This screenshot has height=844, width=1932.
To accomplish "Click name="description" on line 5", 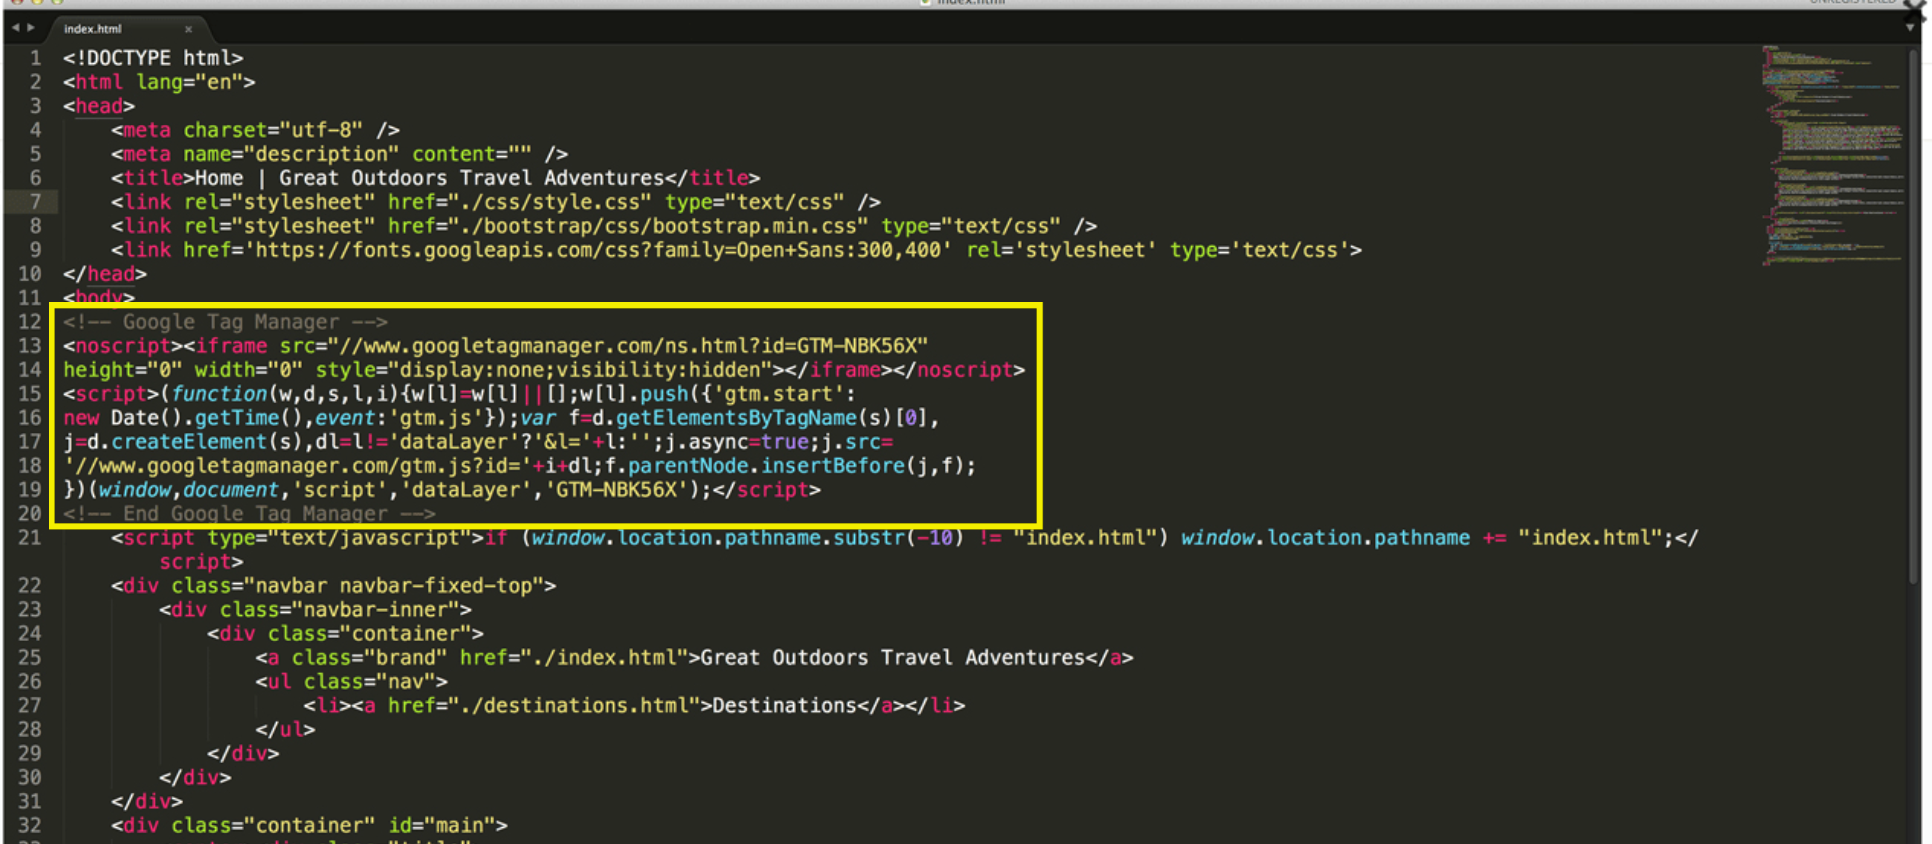I will 291,154.
